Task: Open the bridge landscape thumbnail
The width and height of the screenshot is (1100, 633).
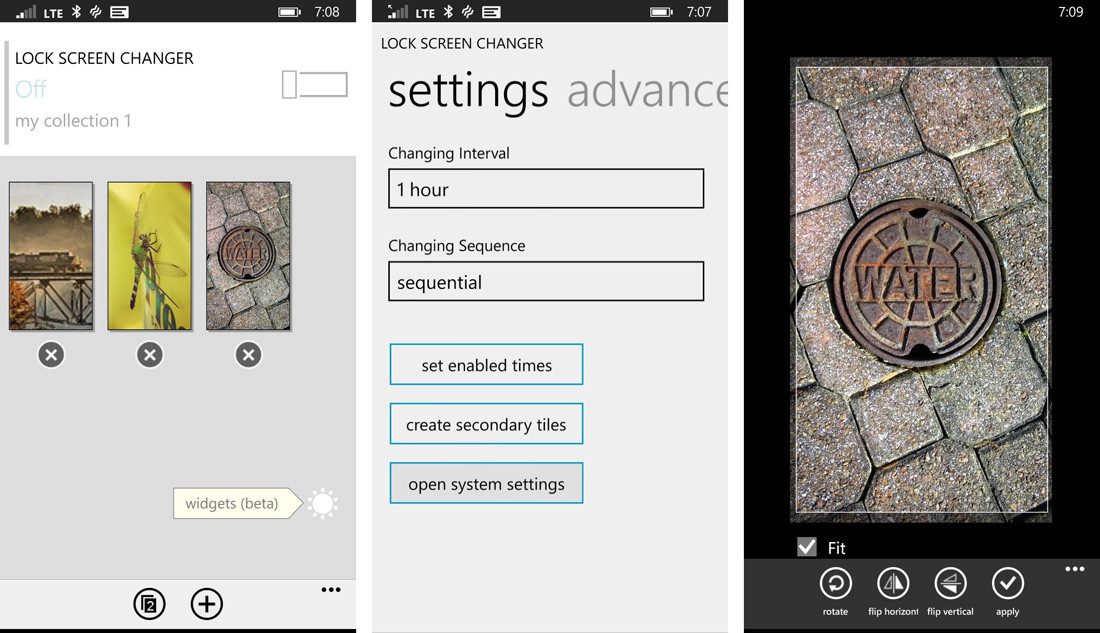Action: (x=51, y=256)
